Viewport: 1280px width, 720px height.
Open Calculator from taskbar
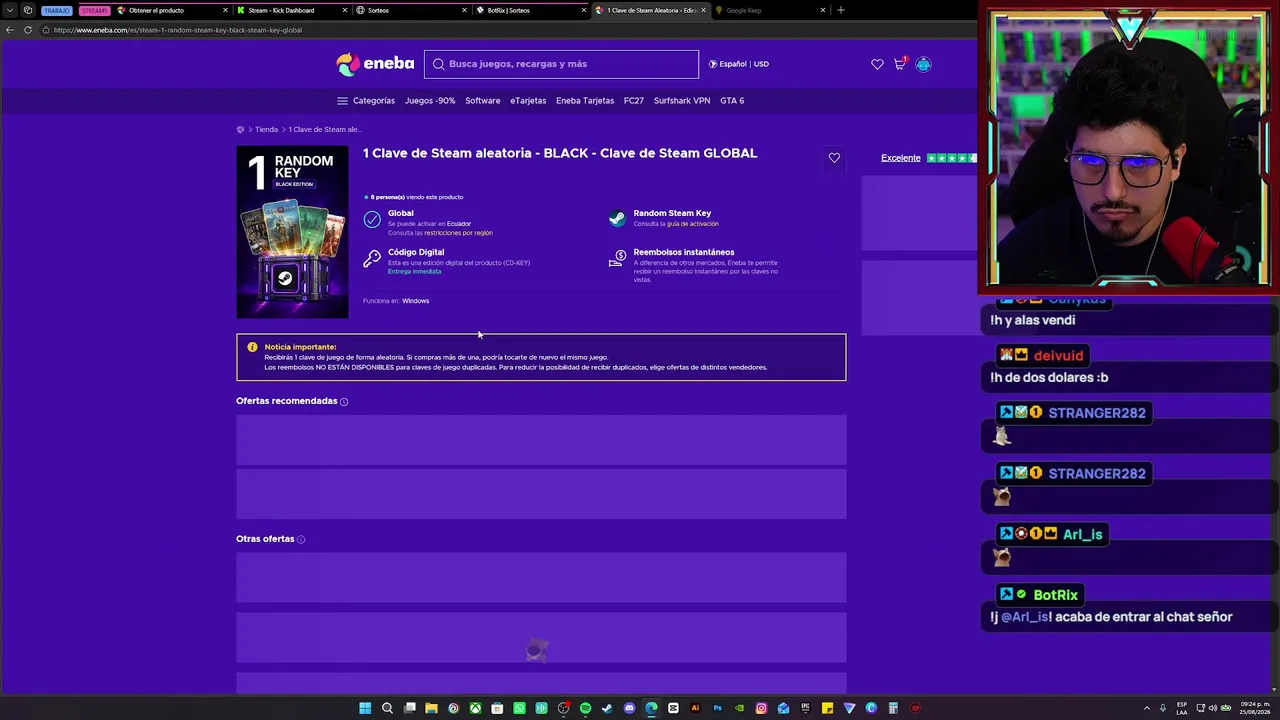point(893,708)
